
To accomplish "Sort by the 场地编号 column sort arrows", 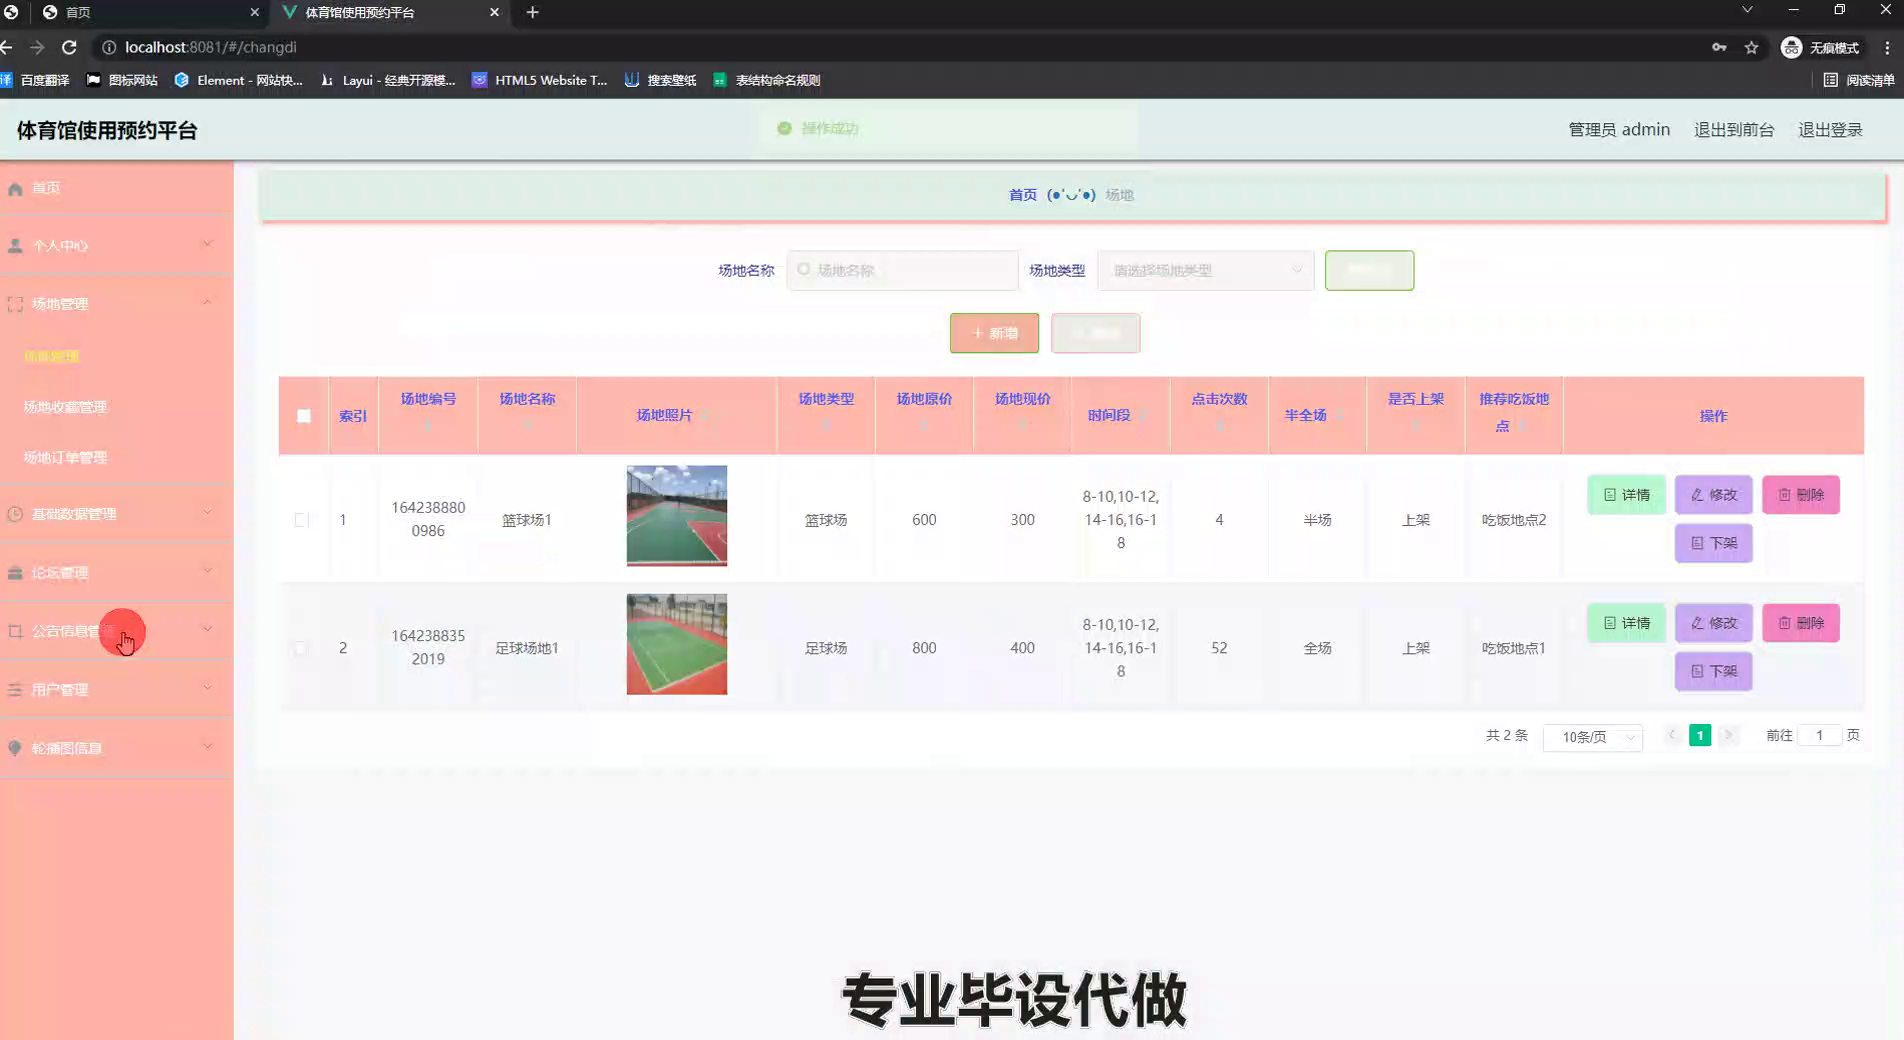I will (x=428, y=424).
